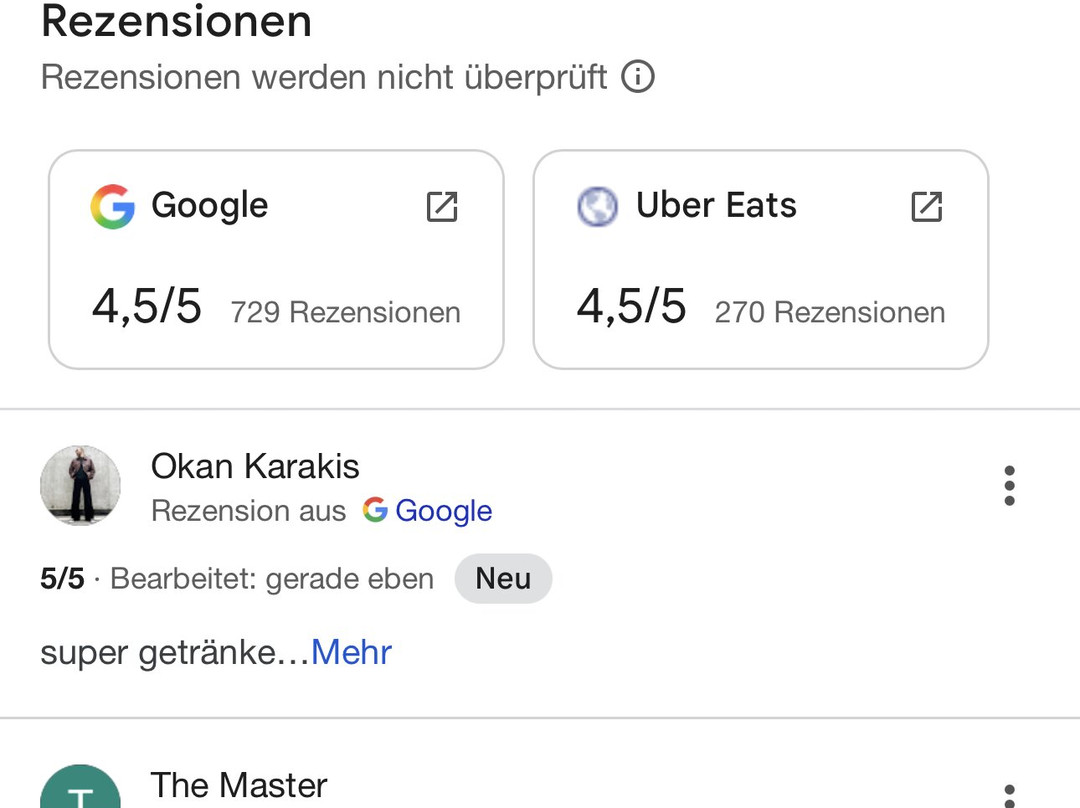Click the reviewer name Okan Karakis
The height and width of the screenshot is (808, 1080).
tap(255, 466)
